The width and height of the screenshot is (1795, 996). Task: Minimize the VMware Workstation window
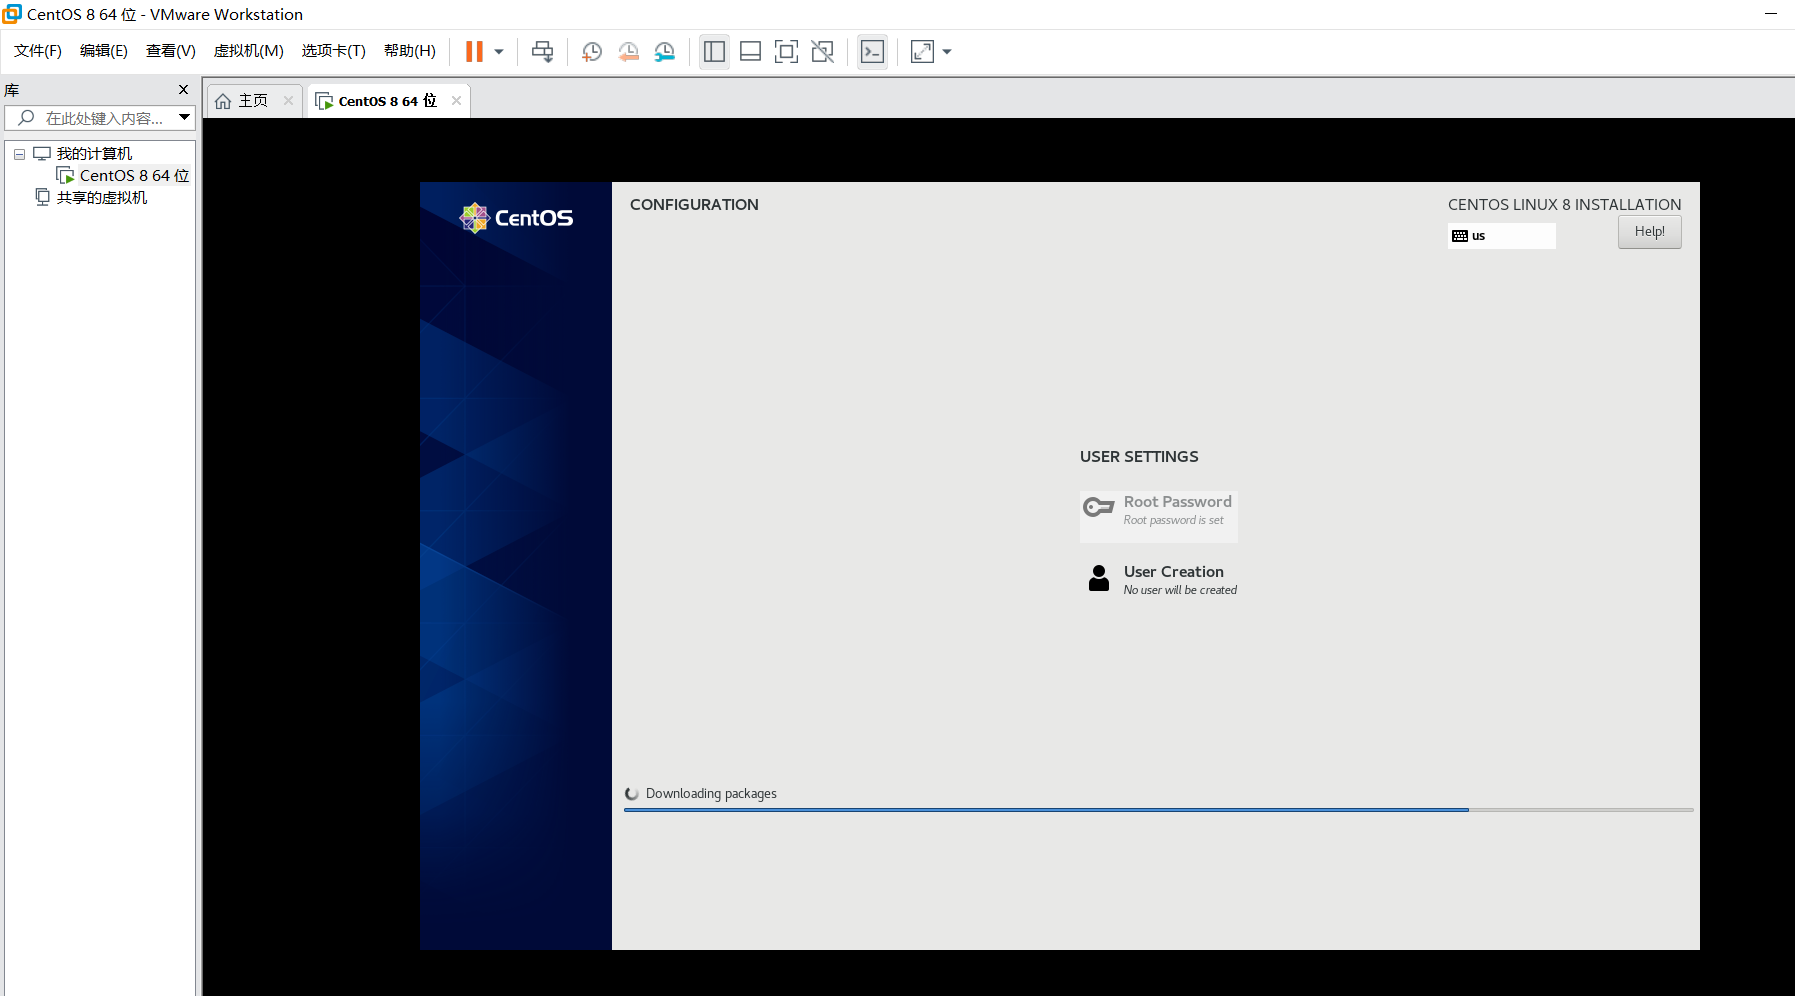pos(1771,14)
